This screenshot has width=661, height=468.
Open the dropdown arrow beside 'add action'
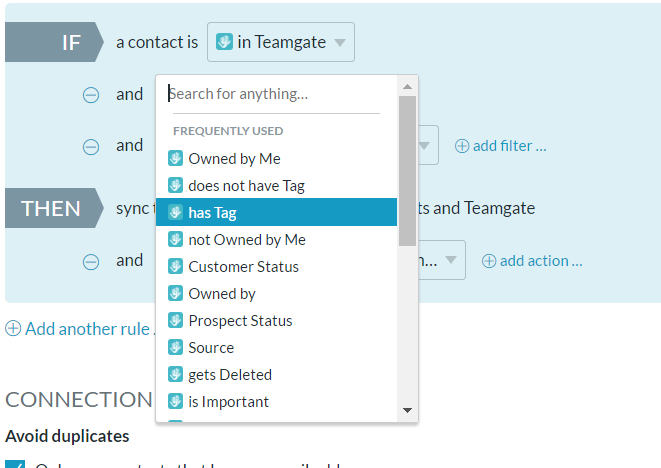coord(451,260)
